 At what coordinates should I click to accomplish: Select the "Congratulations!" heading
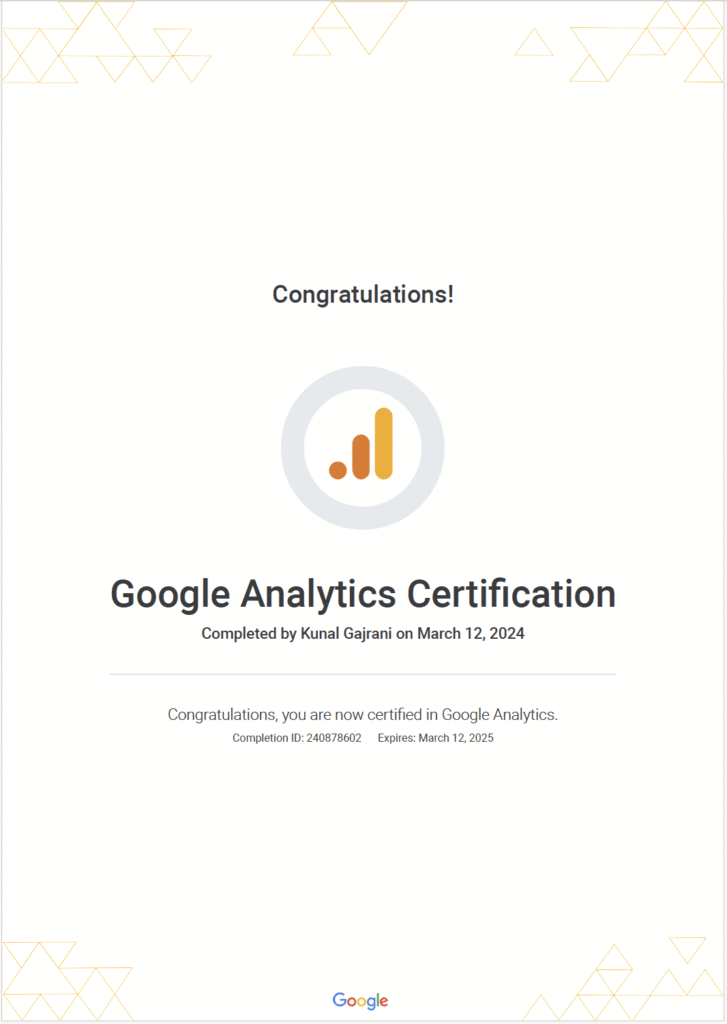coord(363,295)
